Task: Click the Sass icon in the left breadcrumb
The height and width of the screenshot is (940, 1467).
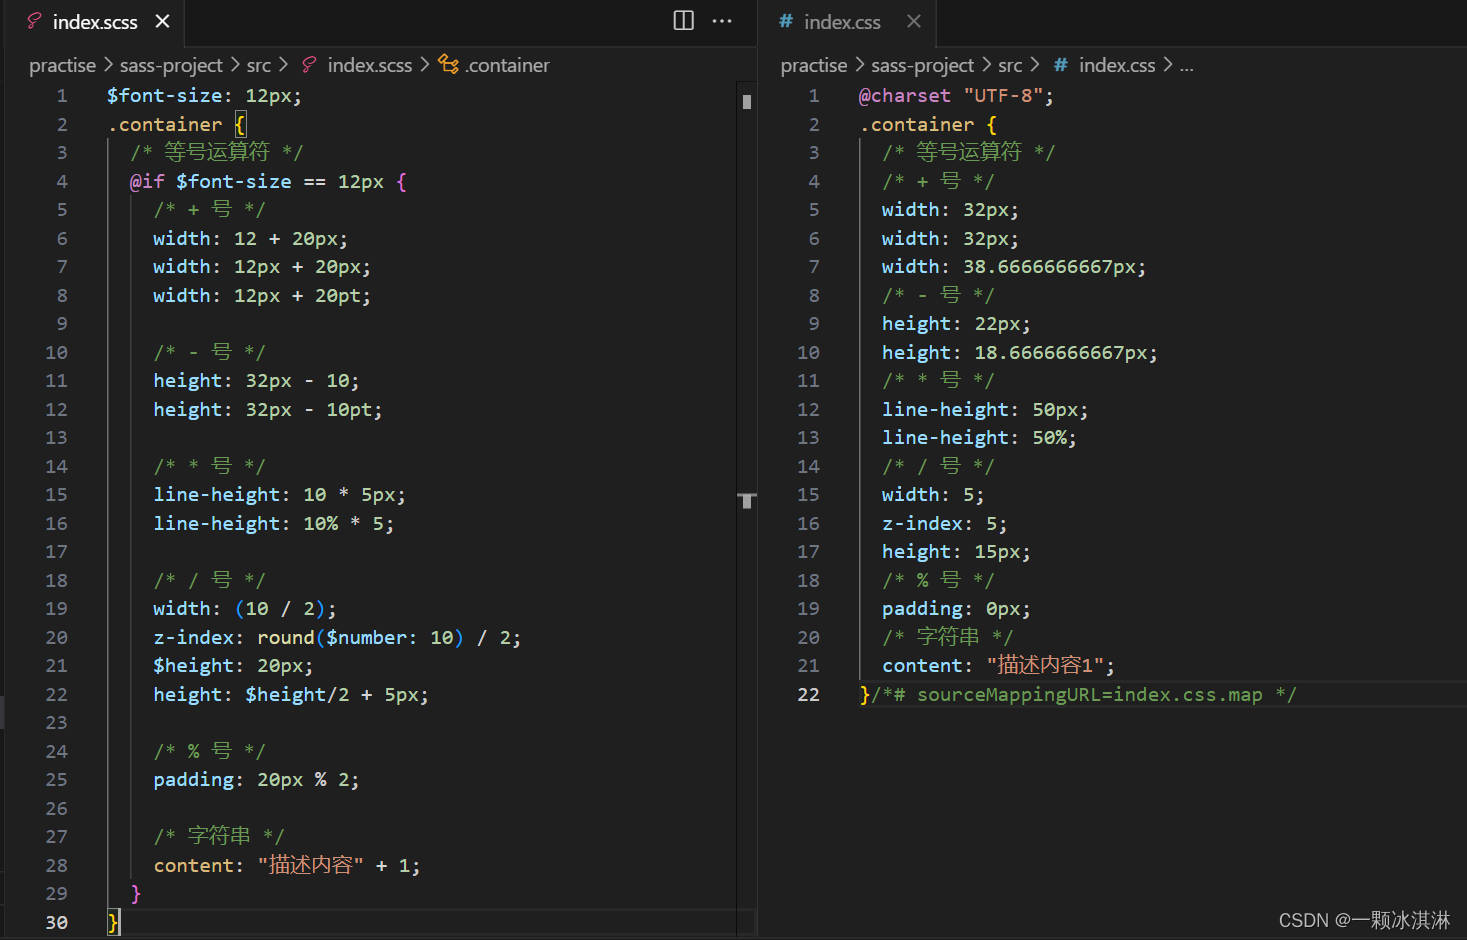Action: coord(310,65)
